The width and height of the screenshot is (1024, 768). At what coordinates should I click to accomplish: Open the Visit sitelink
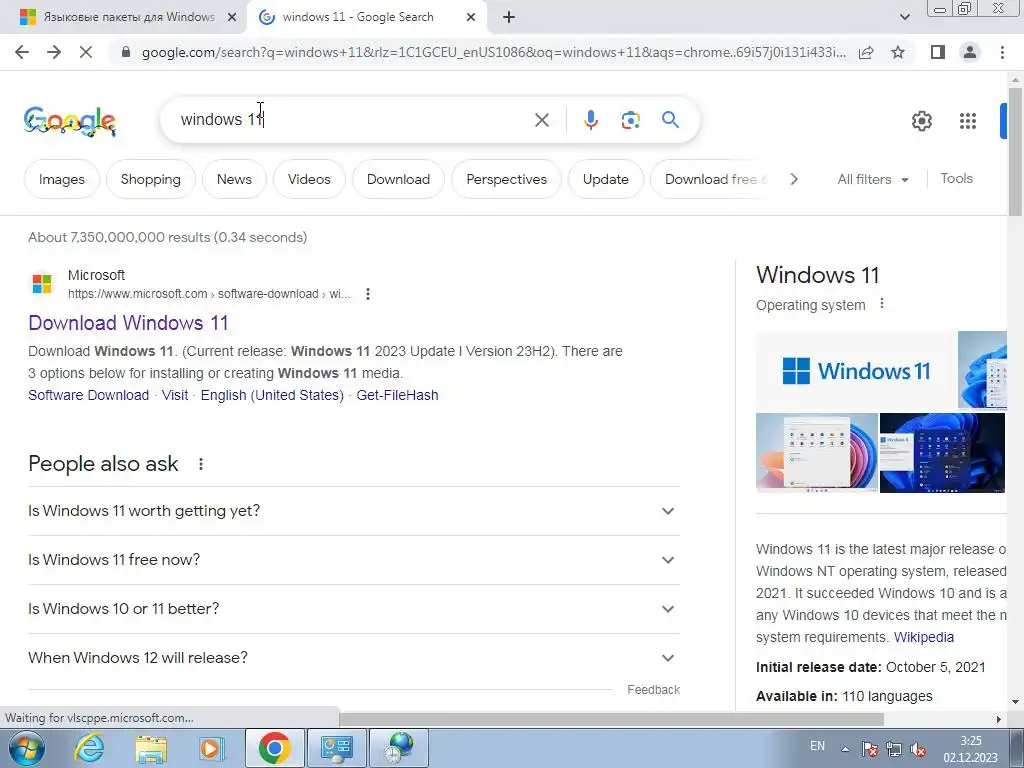tap(174, 395)
